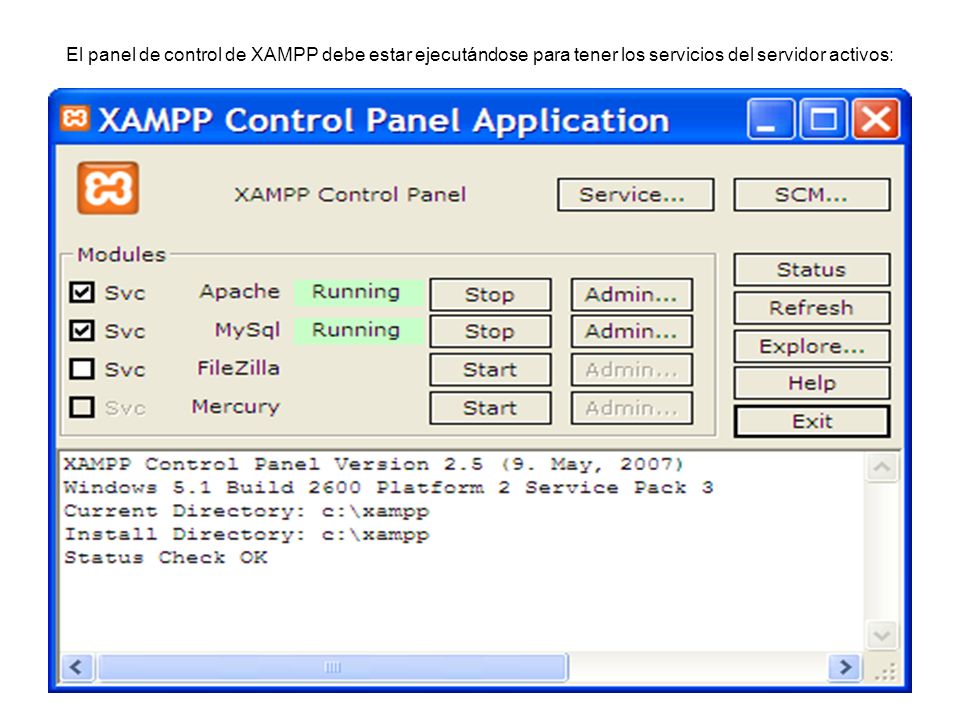Click the Refresh button
Viewport: 960px width, 720px height.
tap(812, 307)
